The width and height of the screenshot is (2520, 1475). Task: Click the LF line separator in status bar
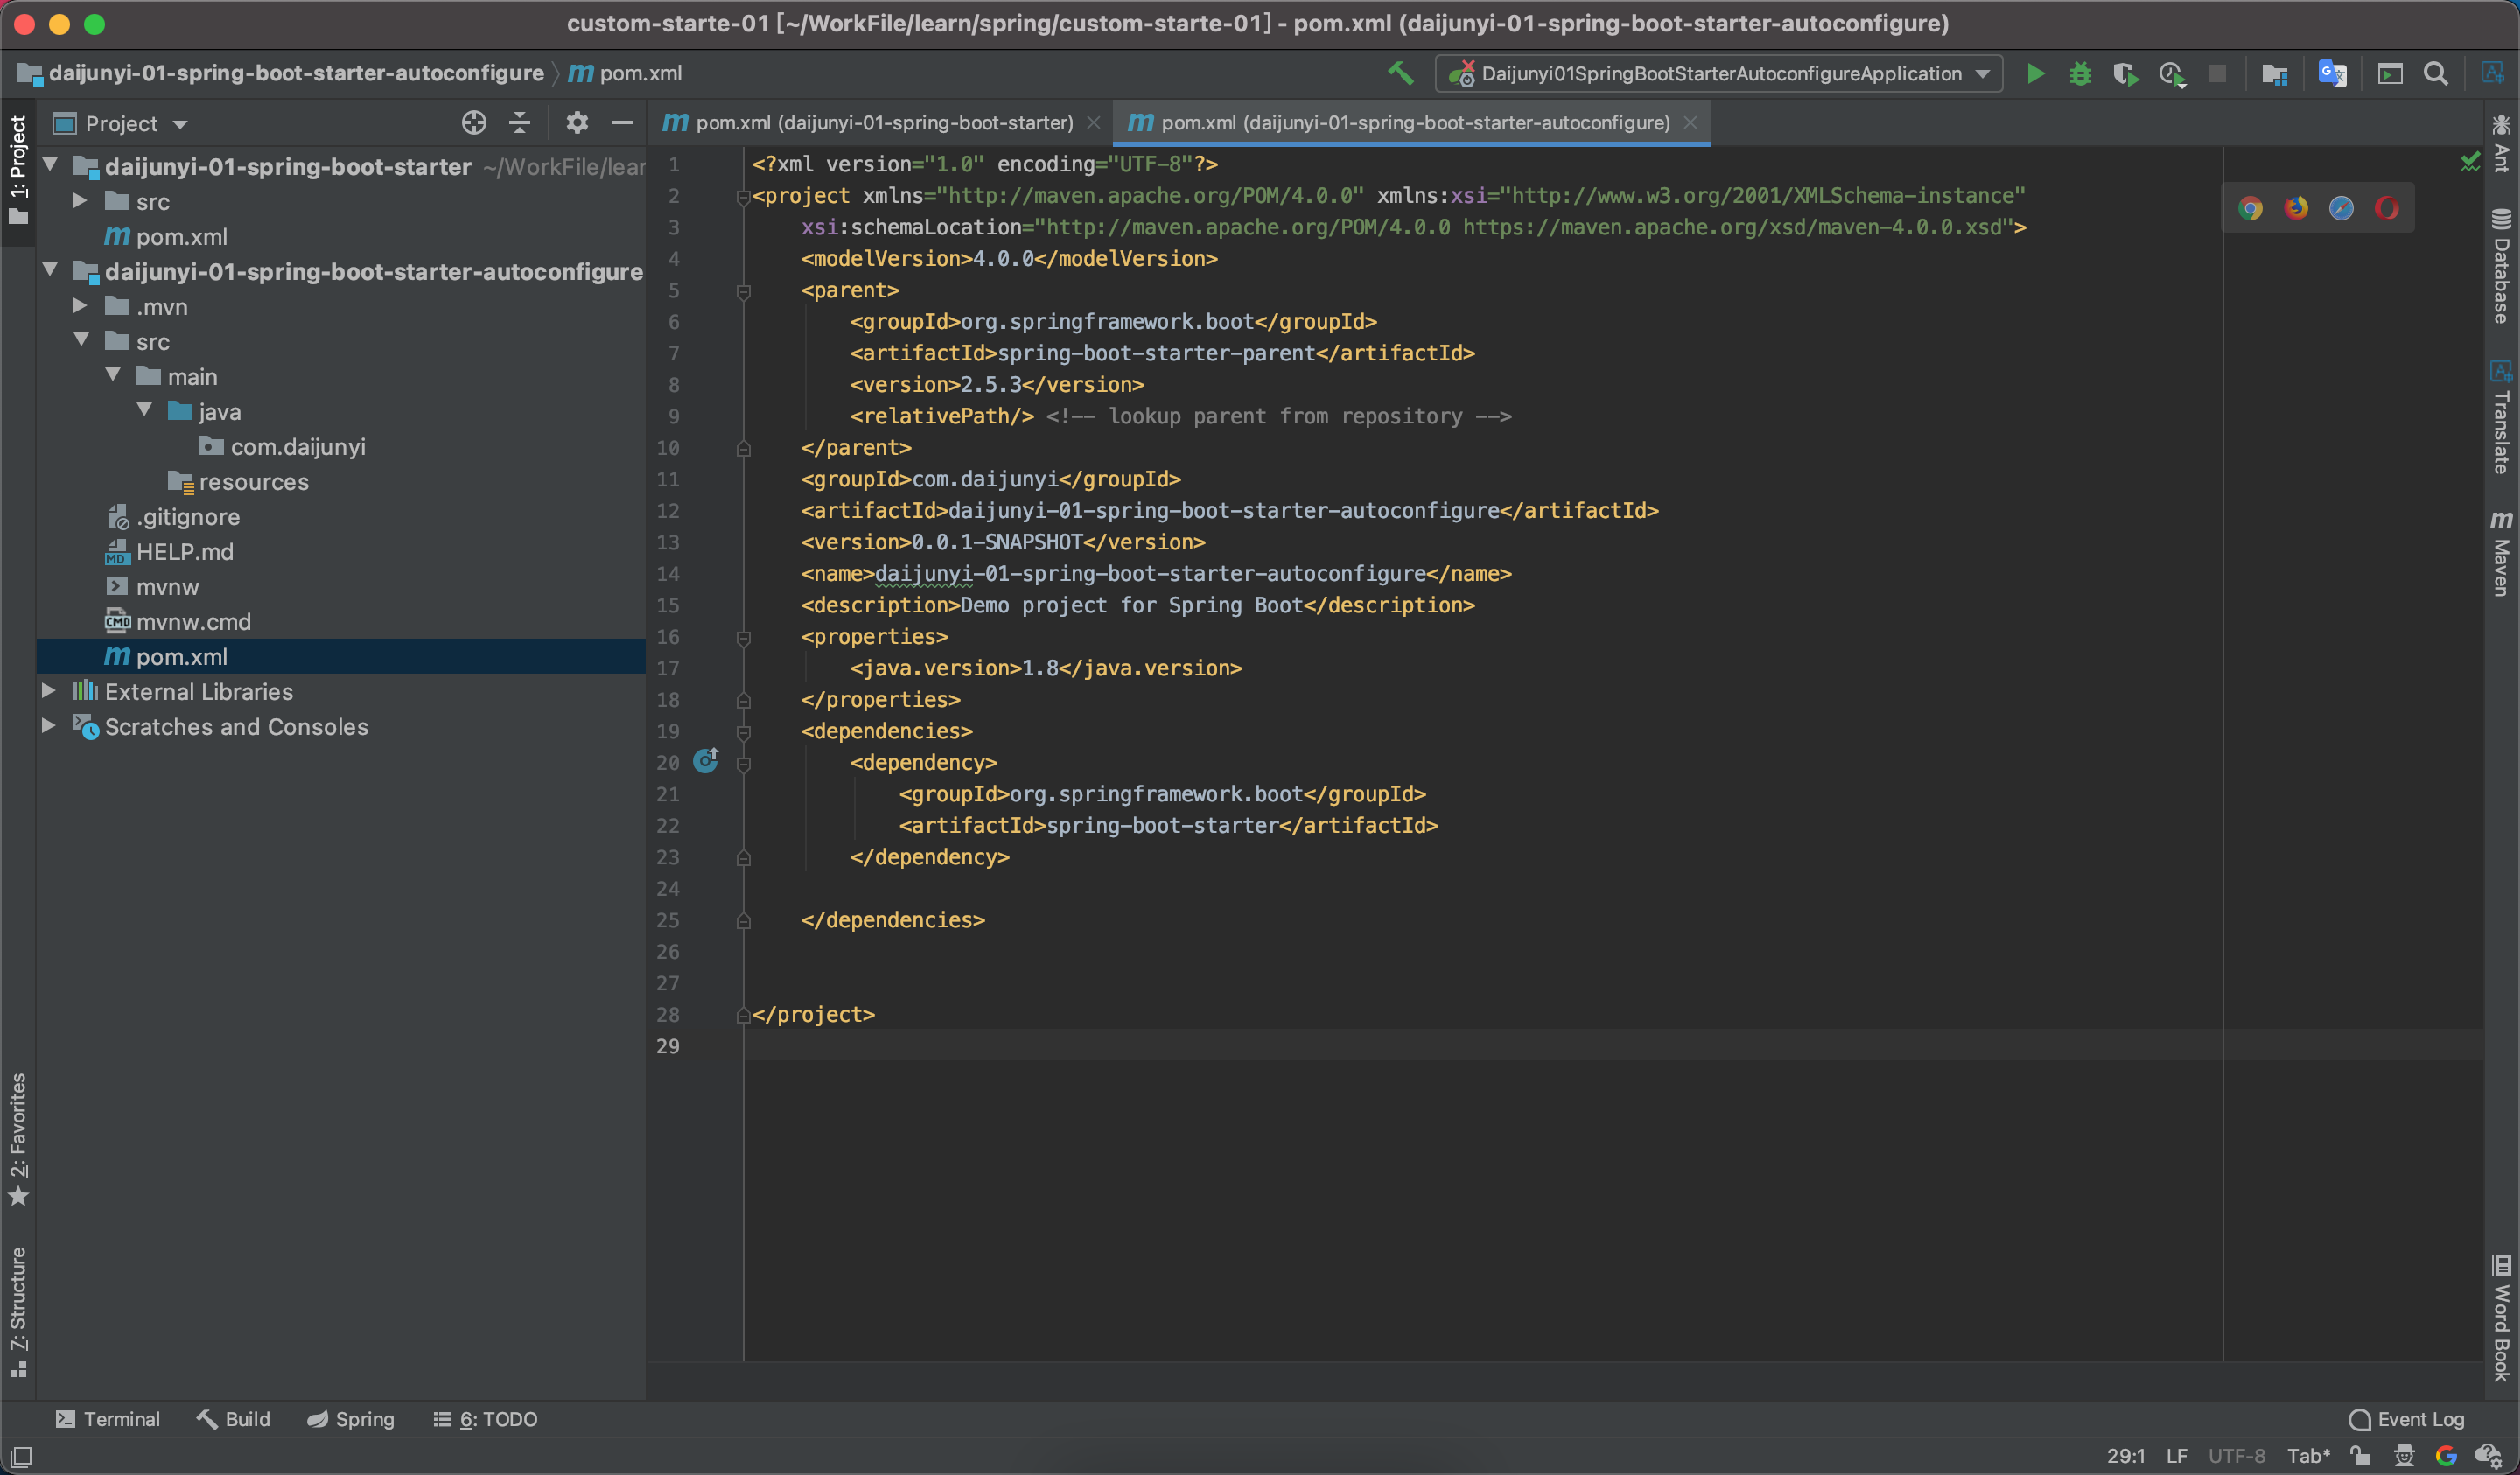point(2177,1456)
